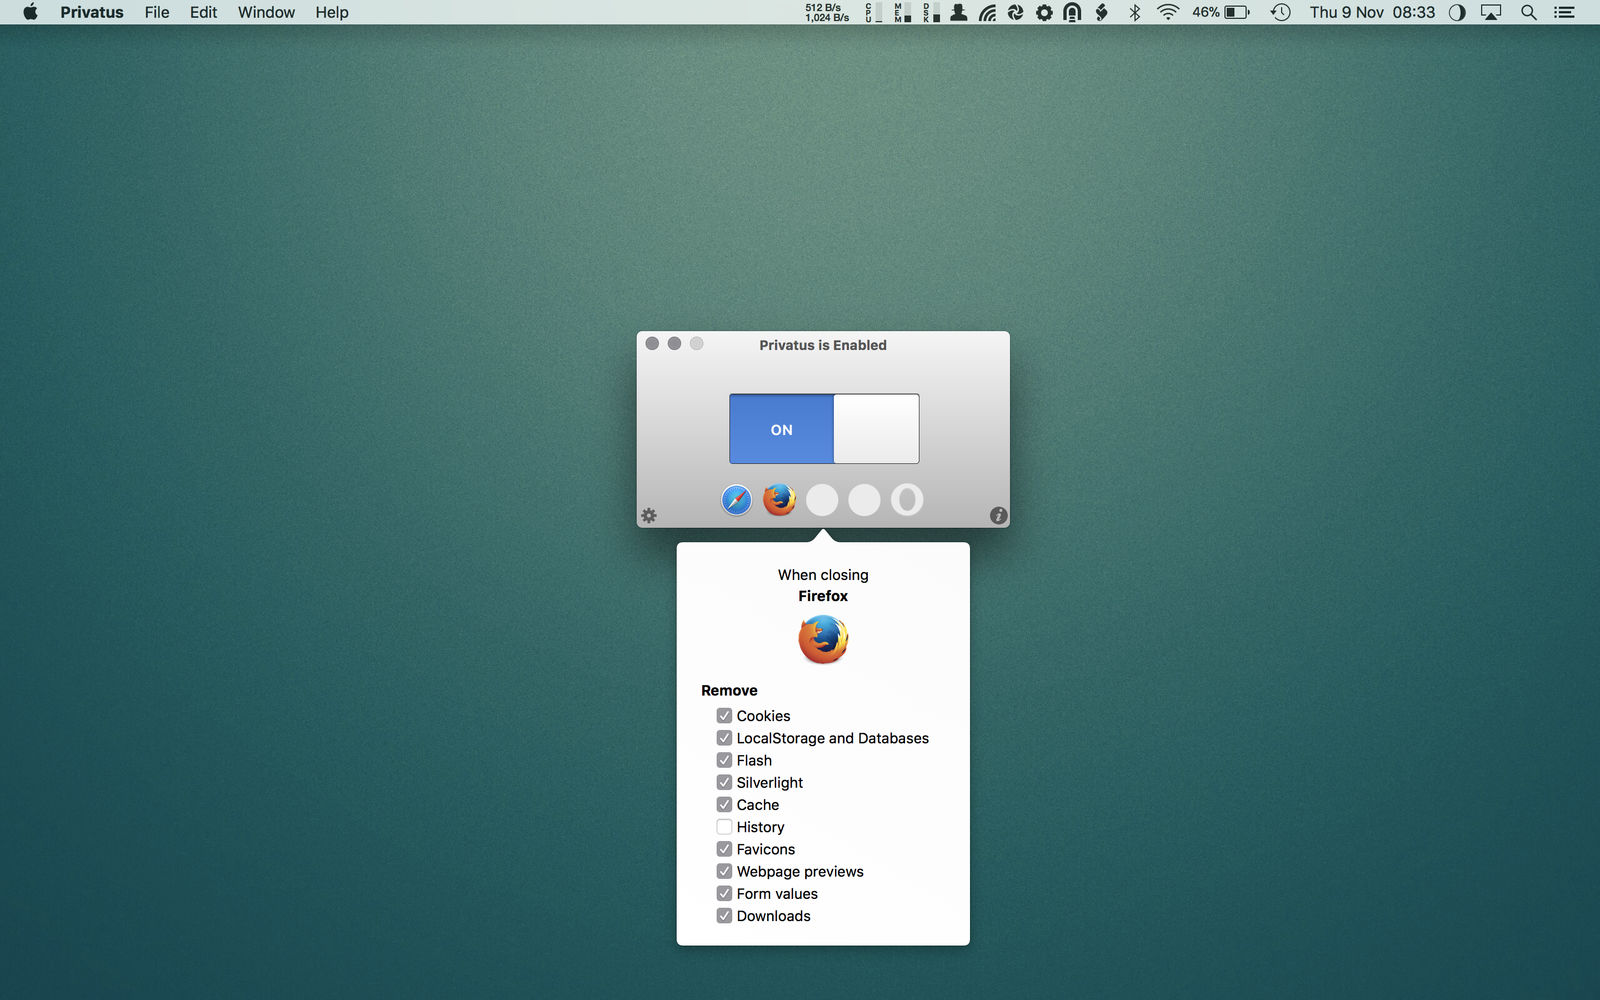Open Time Machine menu bar icon
This screenshot has height=1000, width=1600.
pyautogui.click(x=1280, y=12)
